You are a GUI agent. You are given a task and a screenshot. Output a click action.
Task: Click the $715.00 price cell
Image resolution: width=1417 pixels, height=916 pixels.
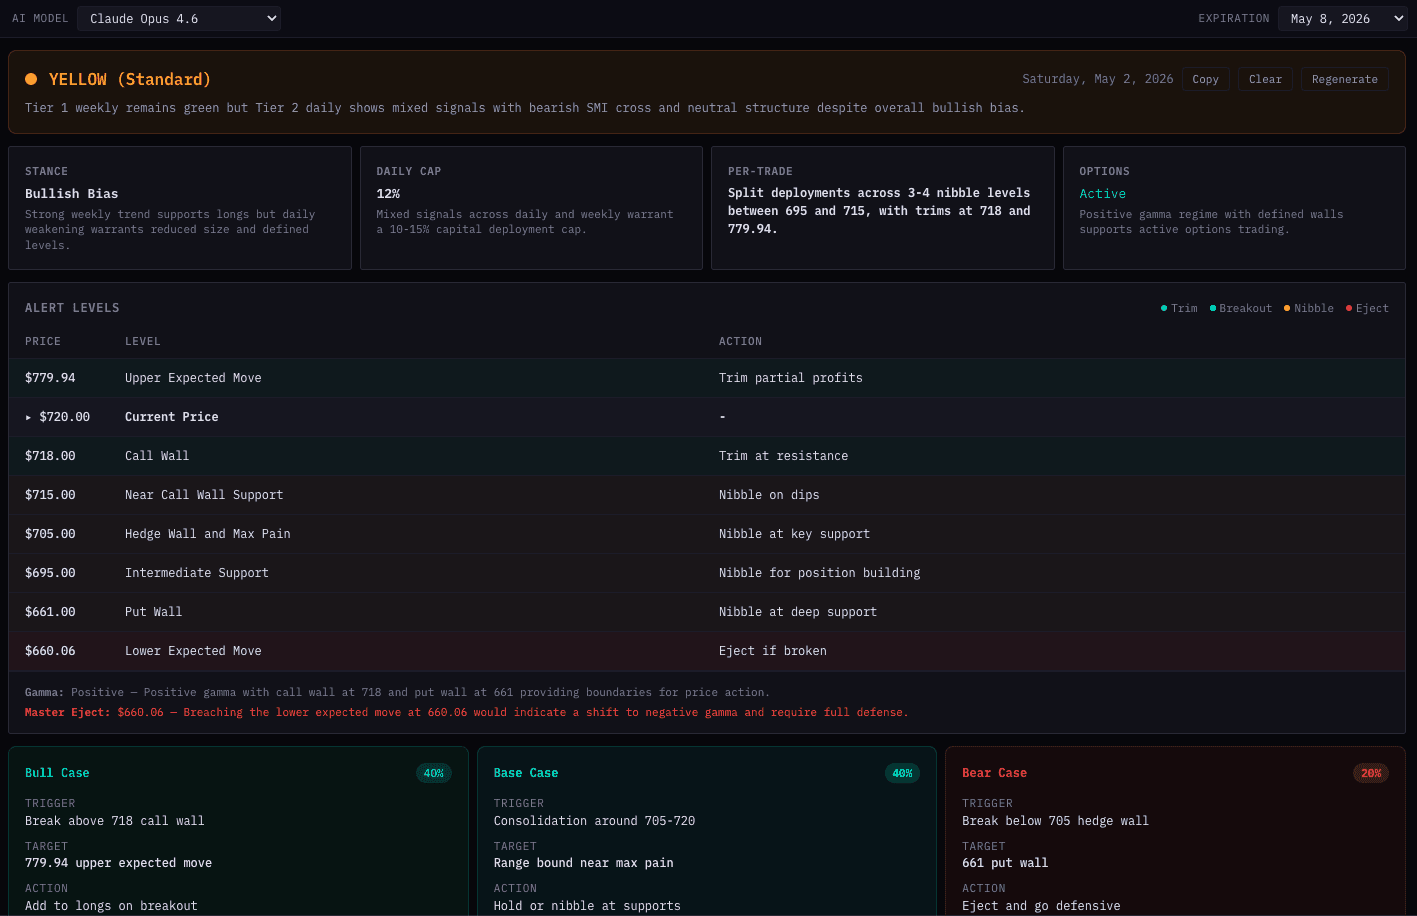pyautogui.click(x=50, y=495)
